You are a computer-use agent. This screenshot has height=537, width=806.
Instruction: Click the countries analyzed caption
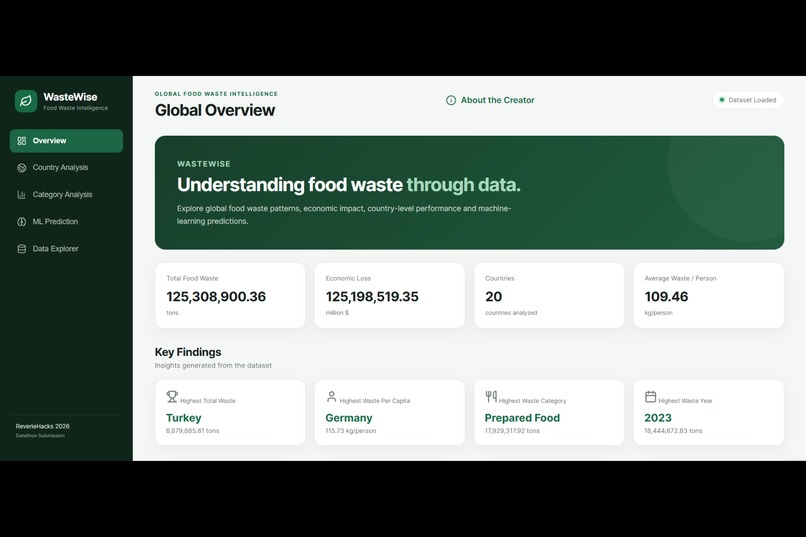click(x=511, y=312)
